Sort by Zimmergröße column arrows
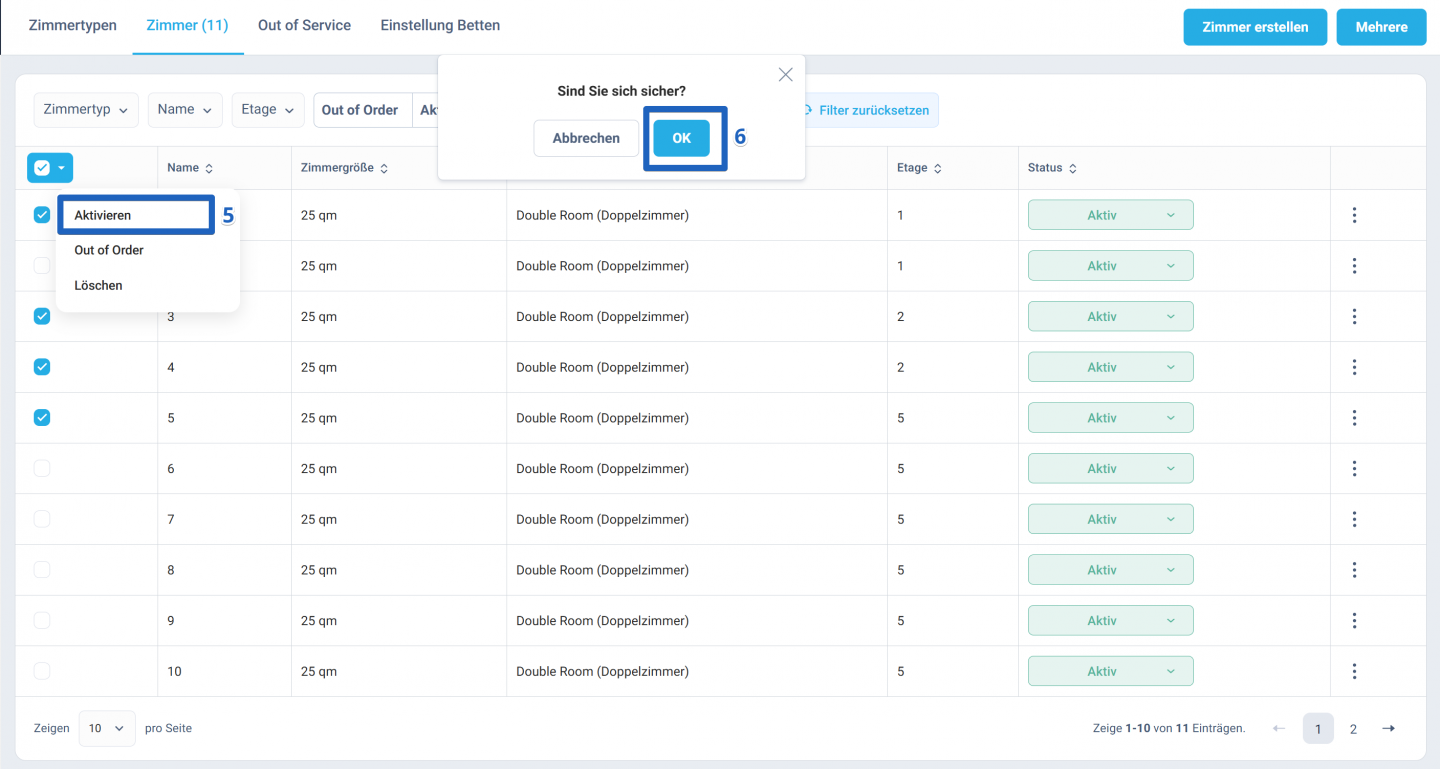Viewport: 1440px width, 769px height. (384, 168)
